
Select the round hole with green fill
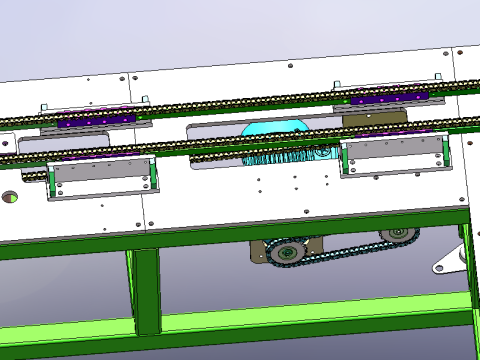point(10,197)
